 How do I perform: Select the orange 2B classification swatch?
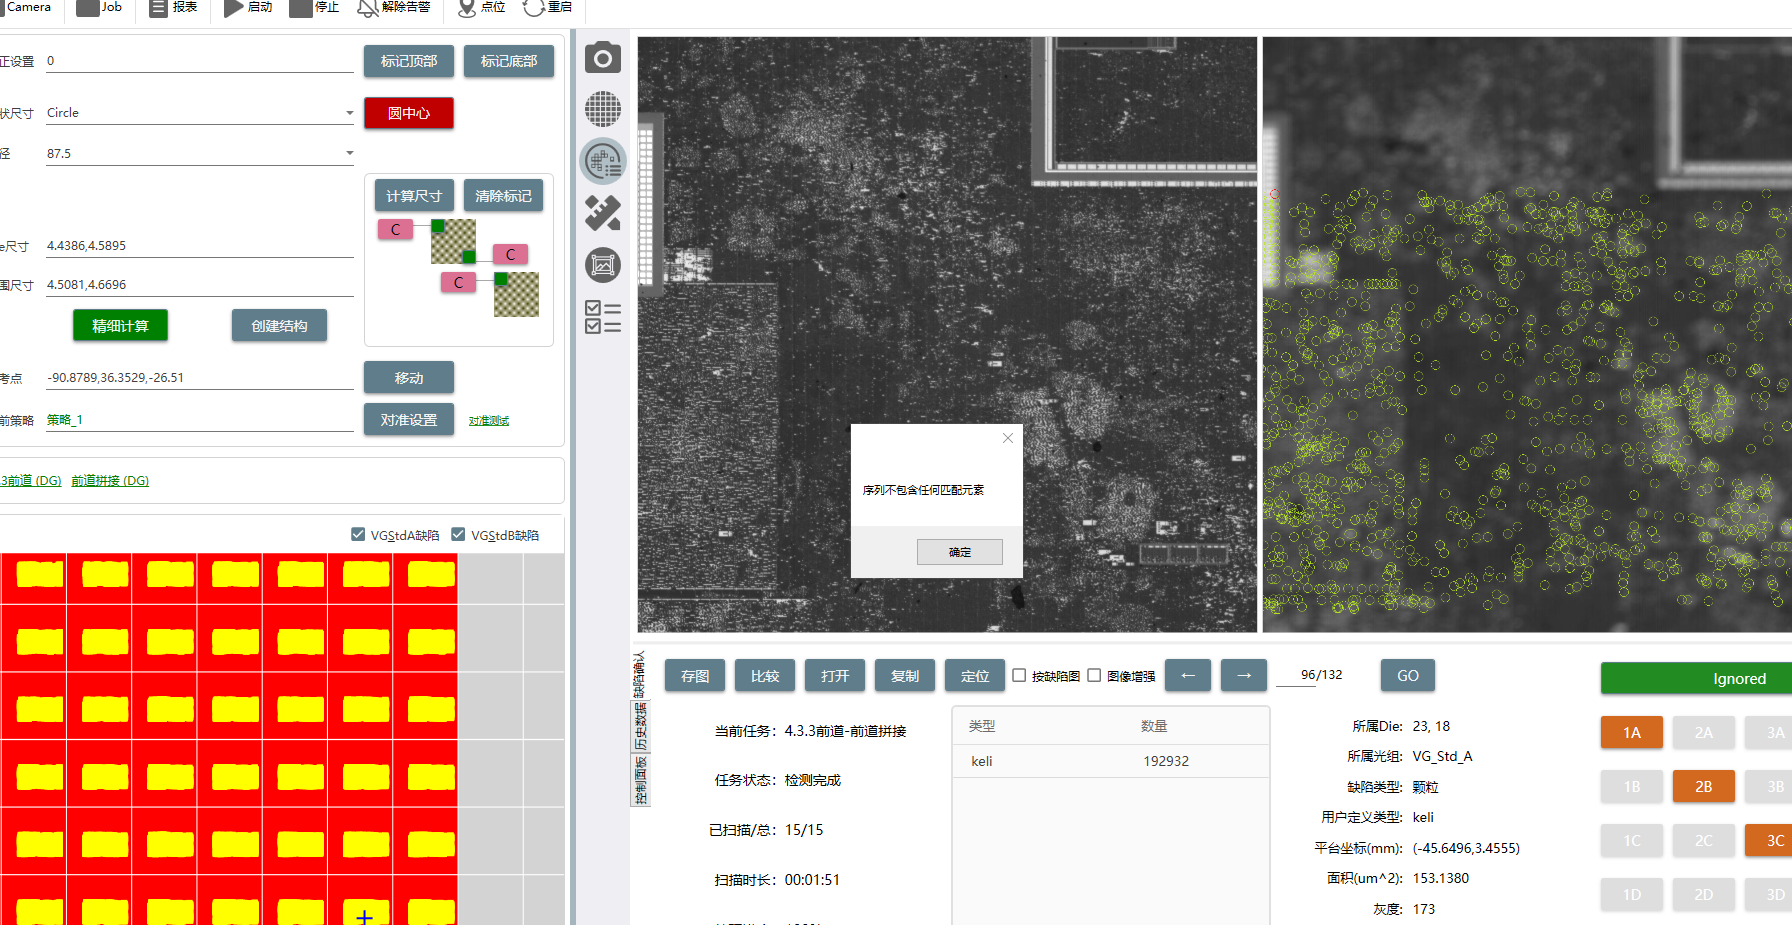point(1703,787)
